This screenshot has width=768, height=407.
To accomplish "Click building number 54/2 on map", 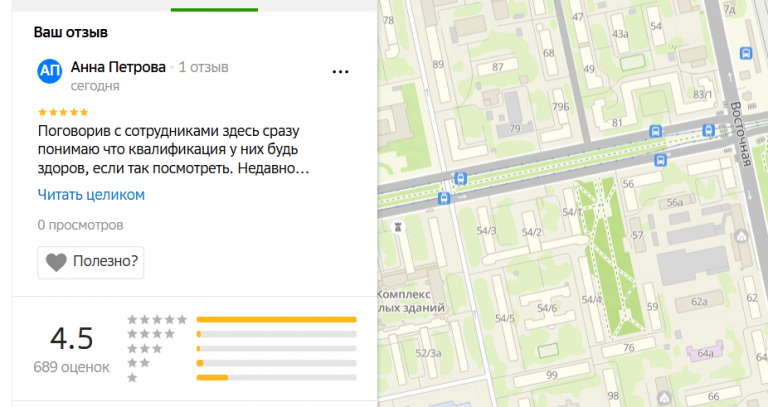I will tap(531, 232).
